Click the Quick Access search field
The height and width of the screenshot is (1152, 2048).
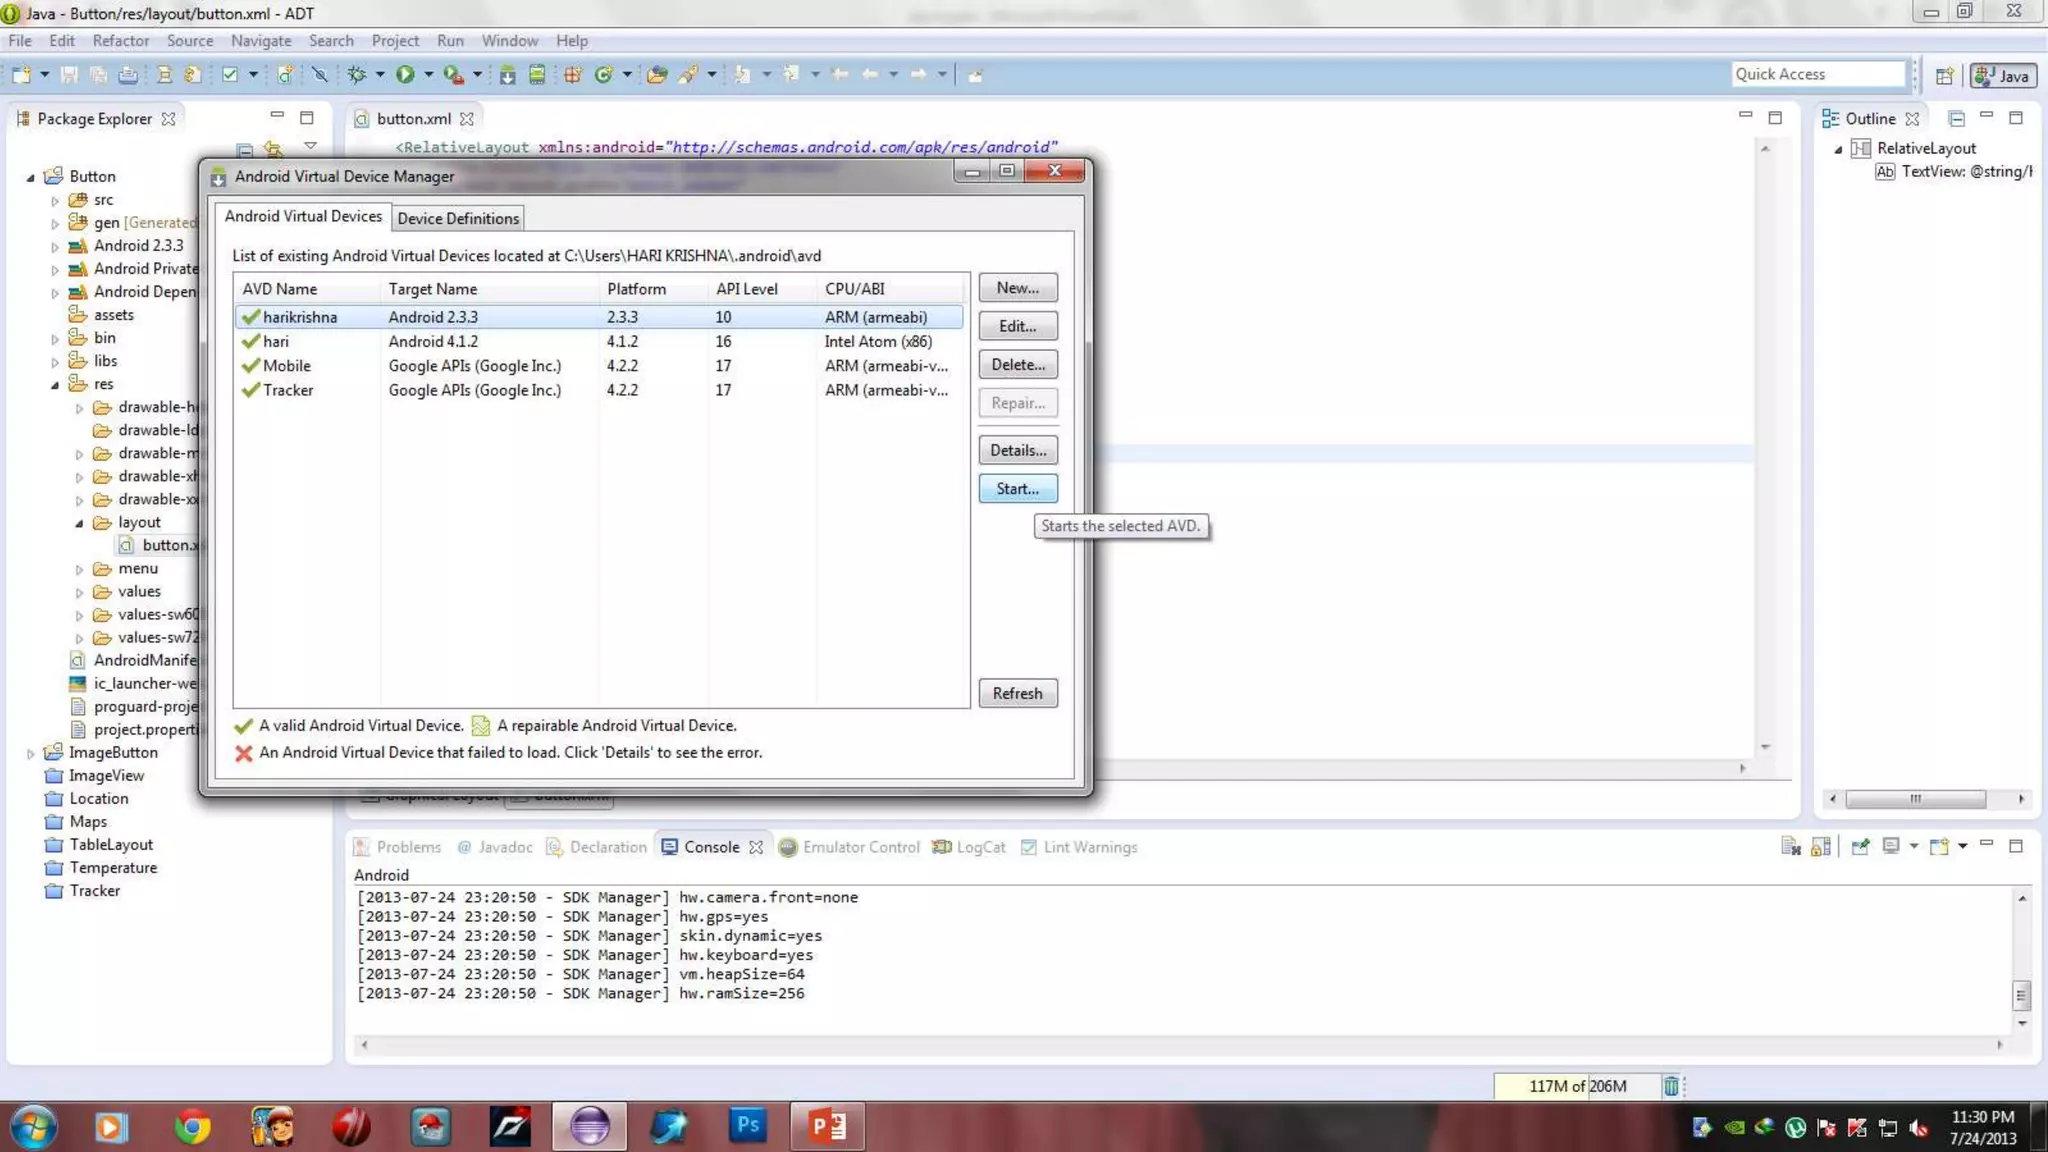click(x=1817, y=74)
